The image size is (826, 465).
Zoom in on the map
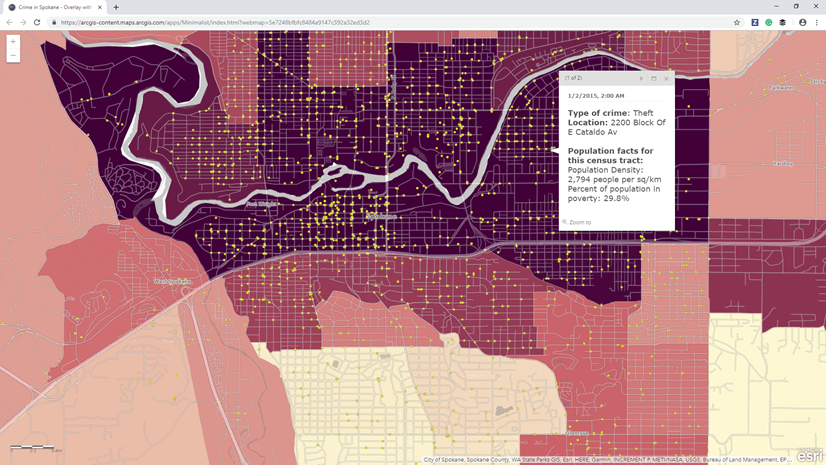point(13,42)
